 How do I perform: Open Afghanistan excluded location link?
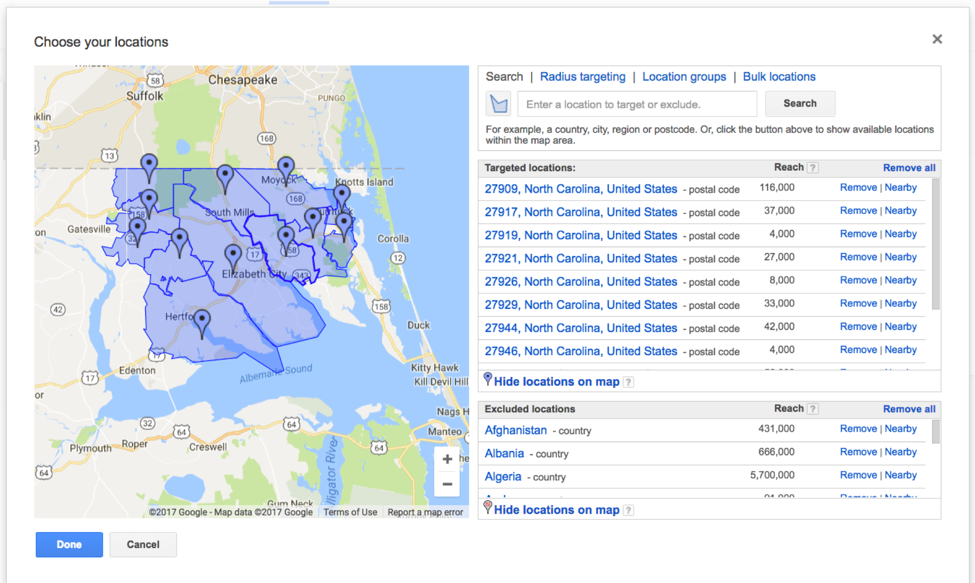pyautogui.click(x=515, y=430)
